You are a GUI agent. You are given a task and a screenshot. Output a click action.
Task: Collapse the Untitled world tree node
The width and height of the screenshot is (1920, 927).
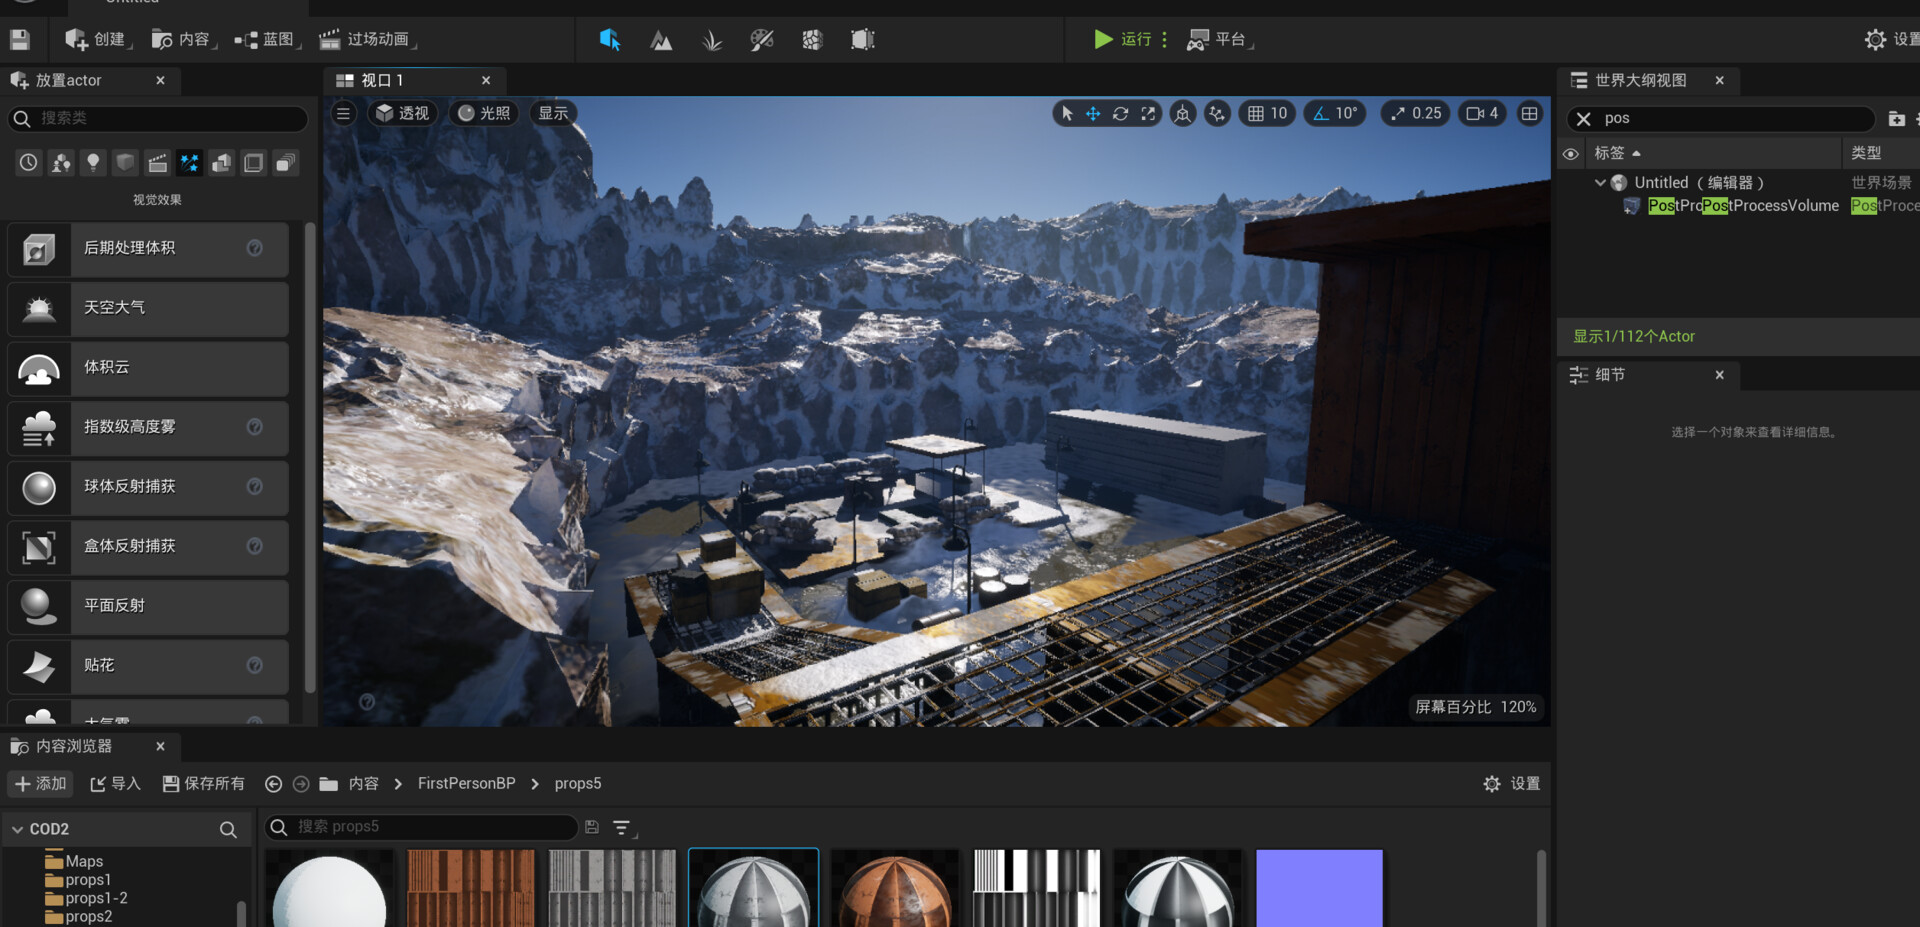(x=1600, y=183)
